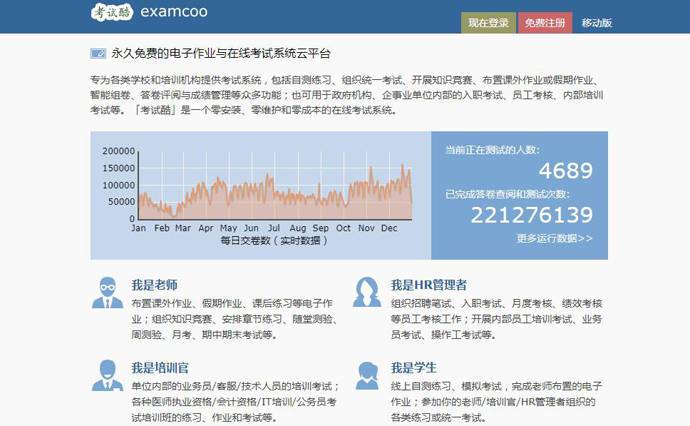Choose the 我是培训官 heading
The image size is (690, 426).
[160, 367]
